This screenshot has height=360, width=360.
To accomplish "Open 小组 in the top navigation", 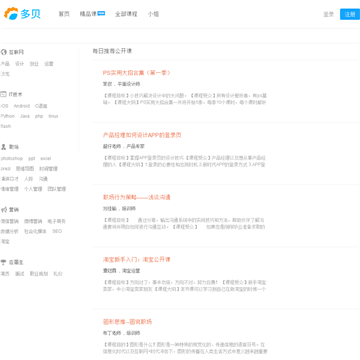I will 153,14.
